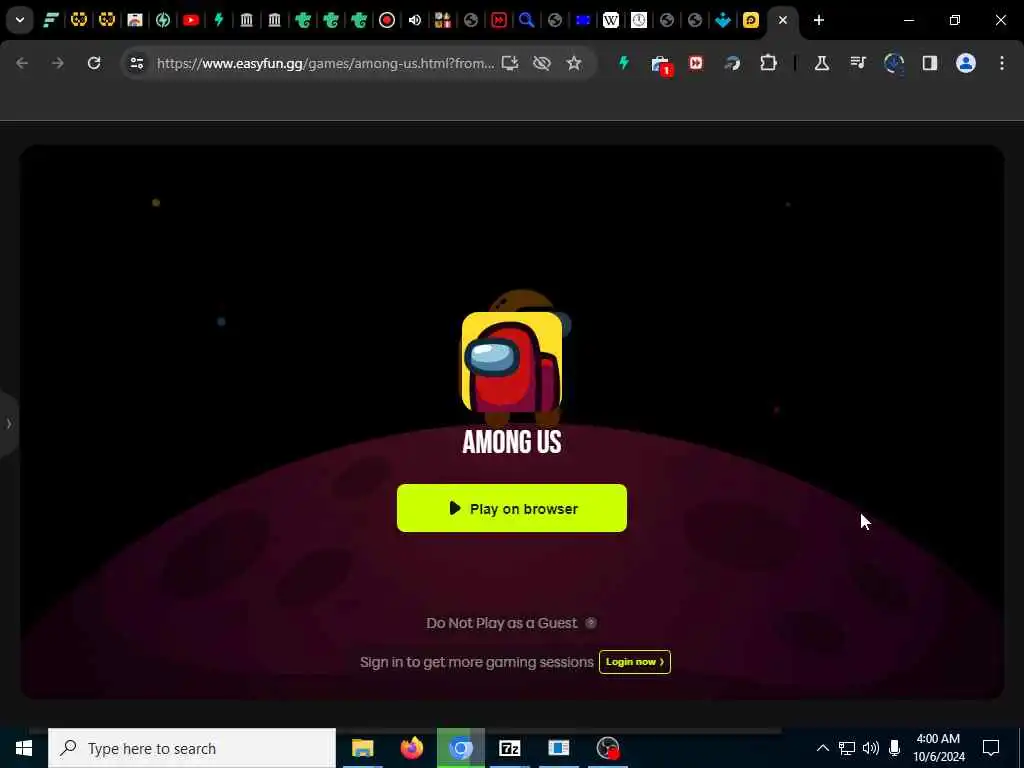Open info icon beside Do Not Play as a Guest
This screenshot has width=1024, height=768.
pos(590,623)
